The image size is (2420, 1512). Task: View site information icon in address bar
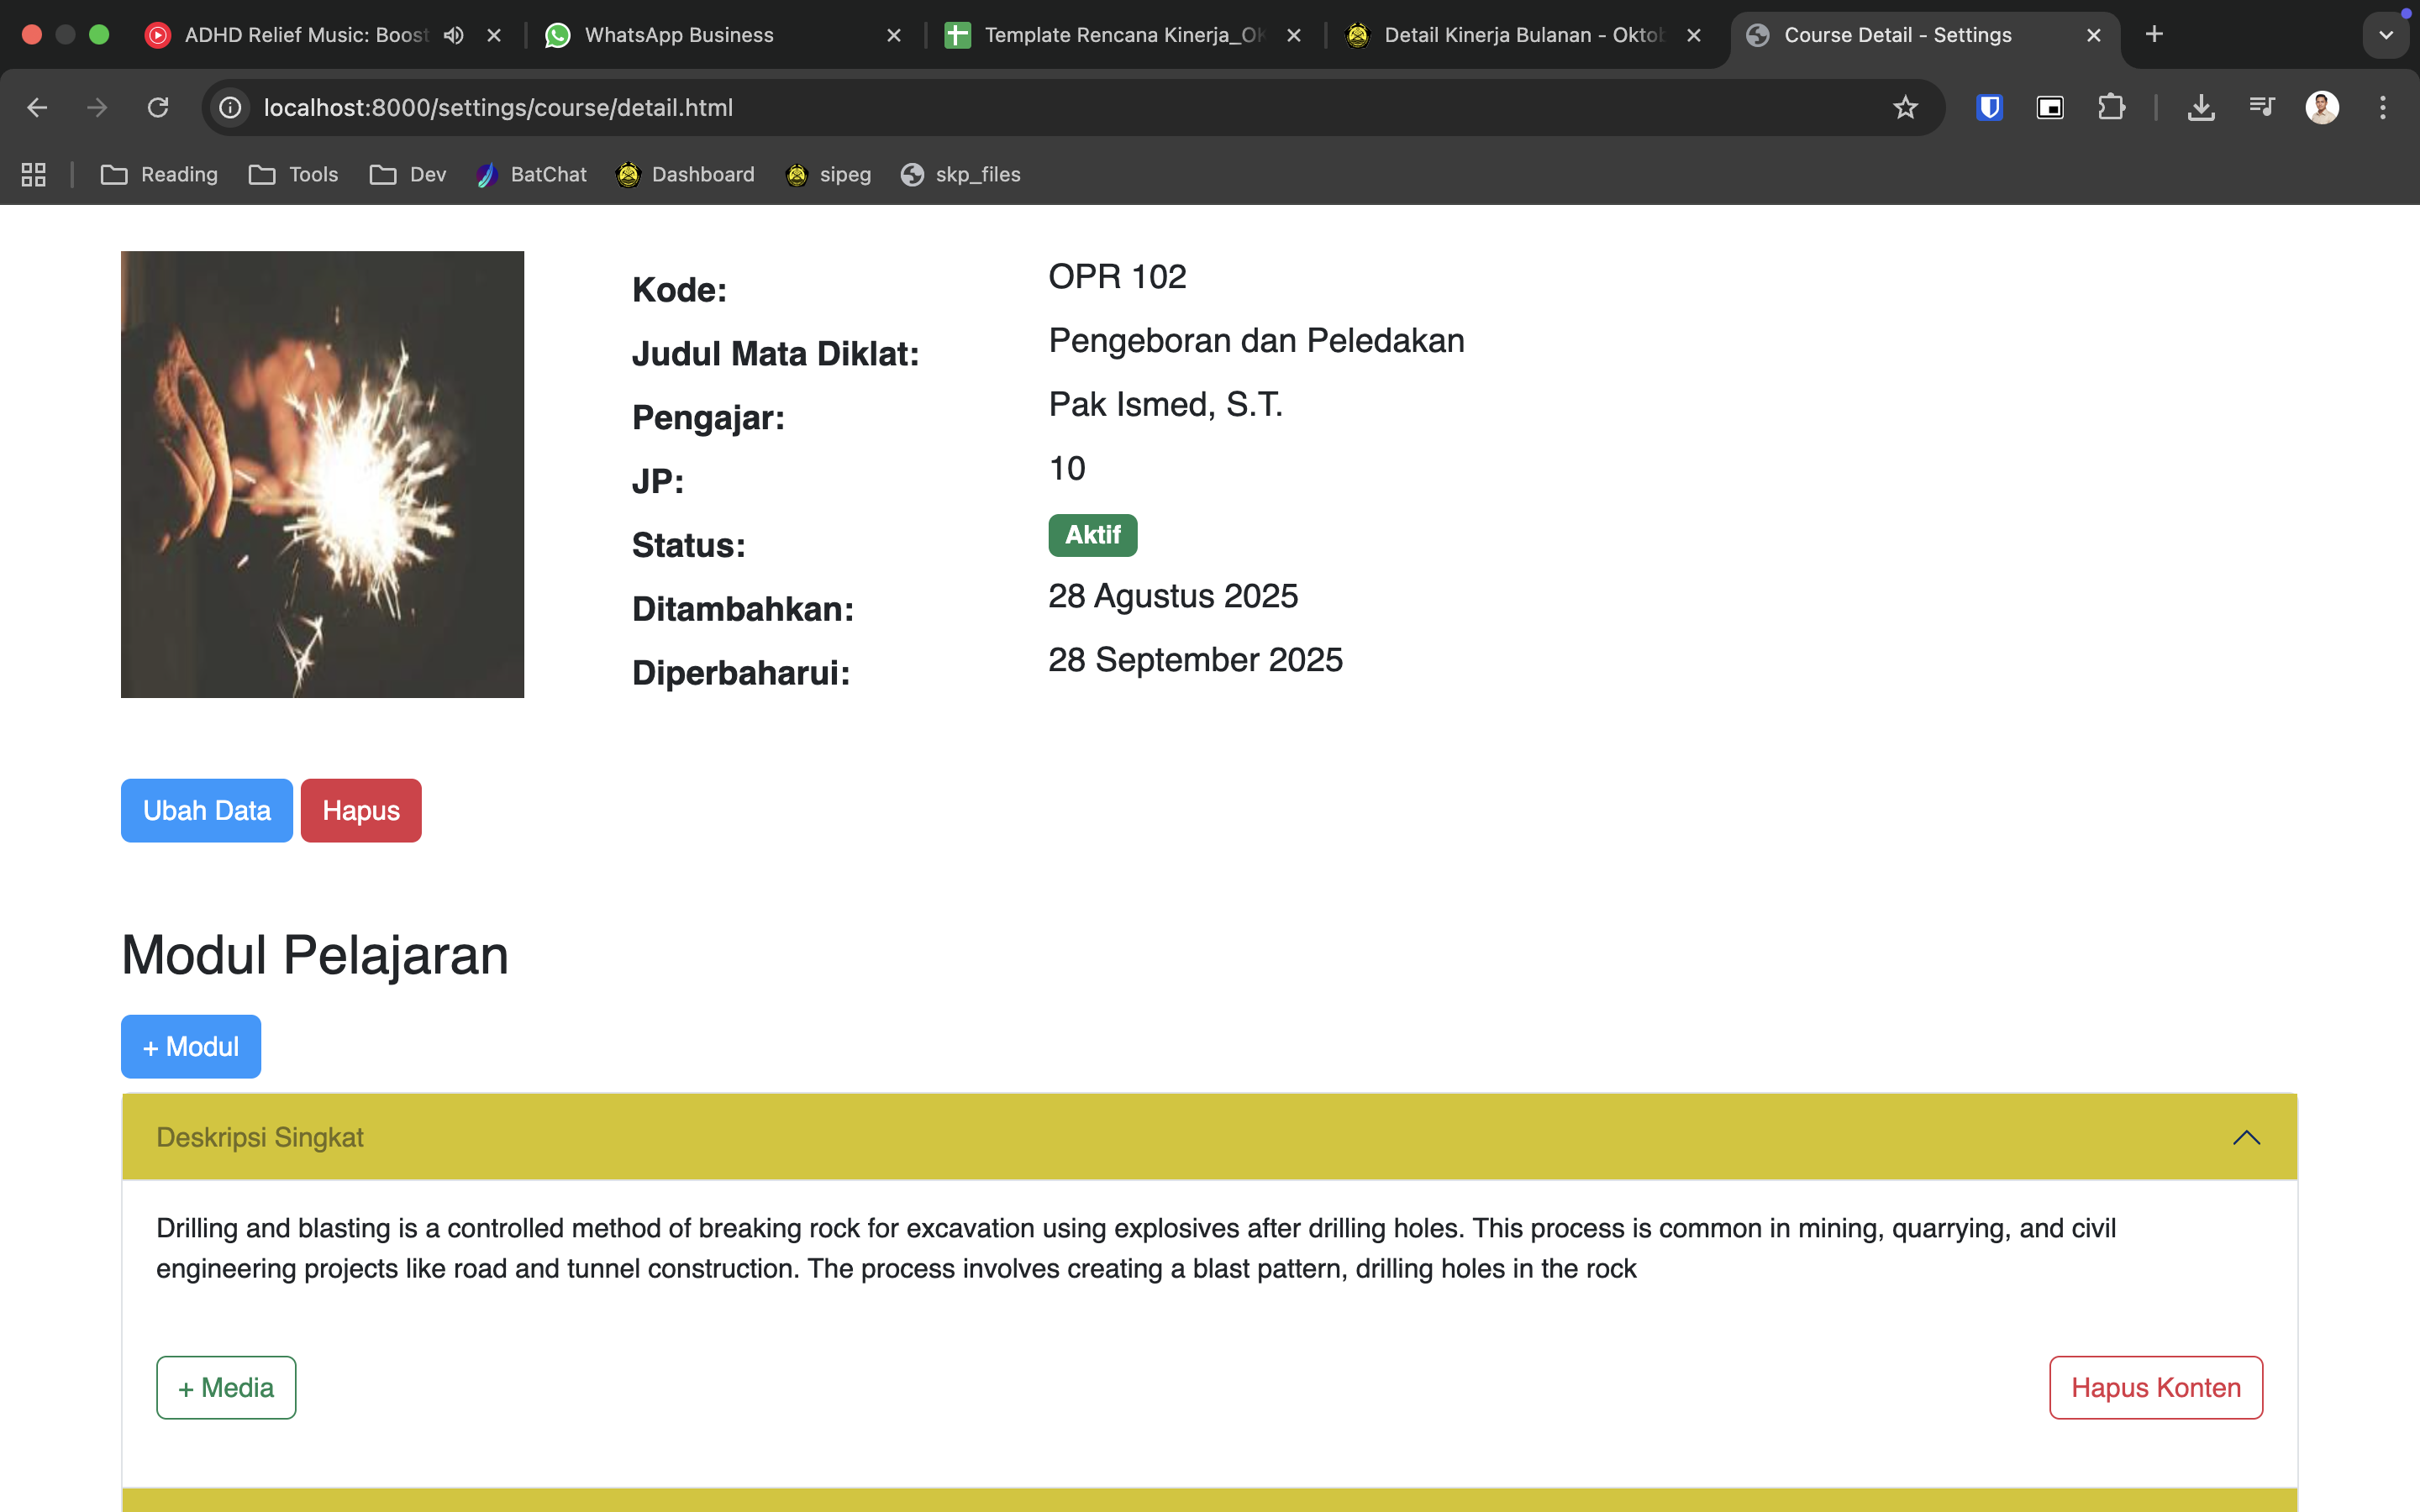tap(231, 107)
